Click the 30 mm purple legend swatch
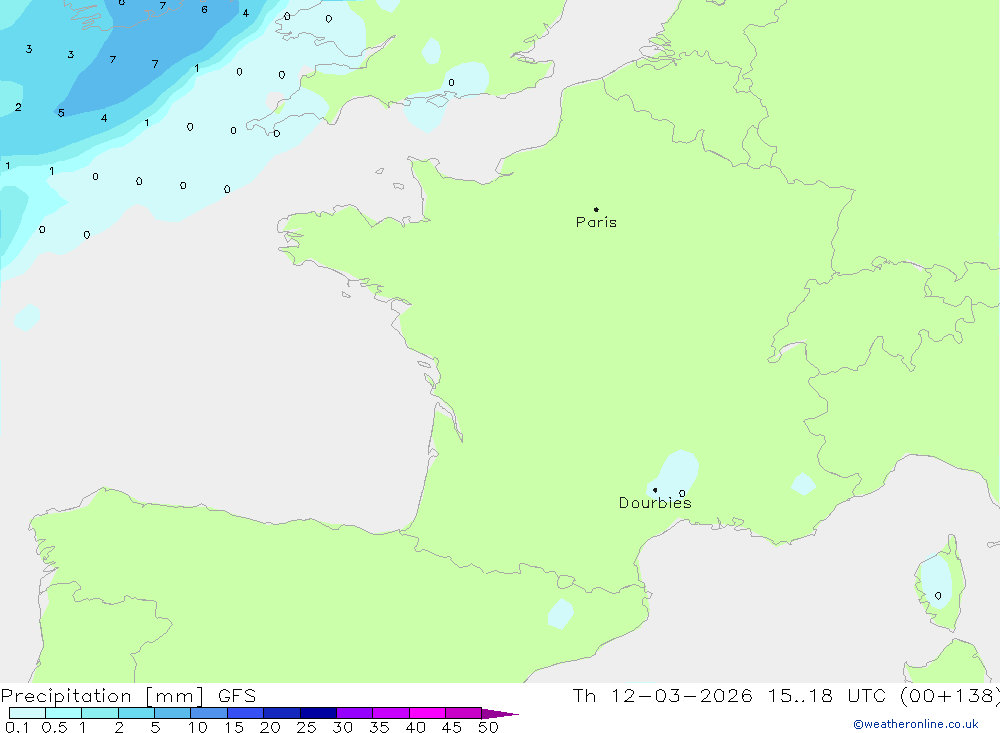Screen dimensions: 1000x733 point(354,713)
